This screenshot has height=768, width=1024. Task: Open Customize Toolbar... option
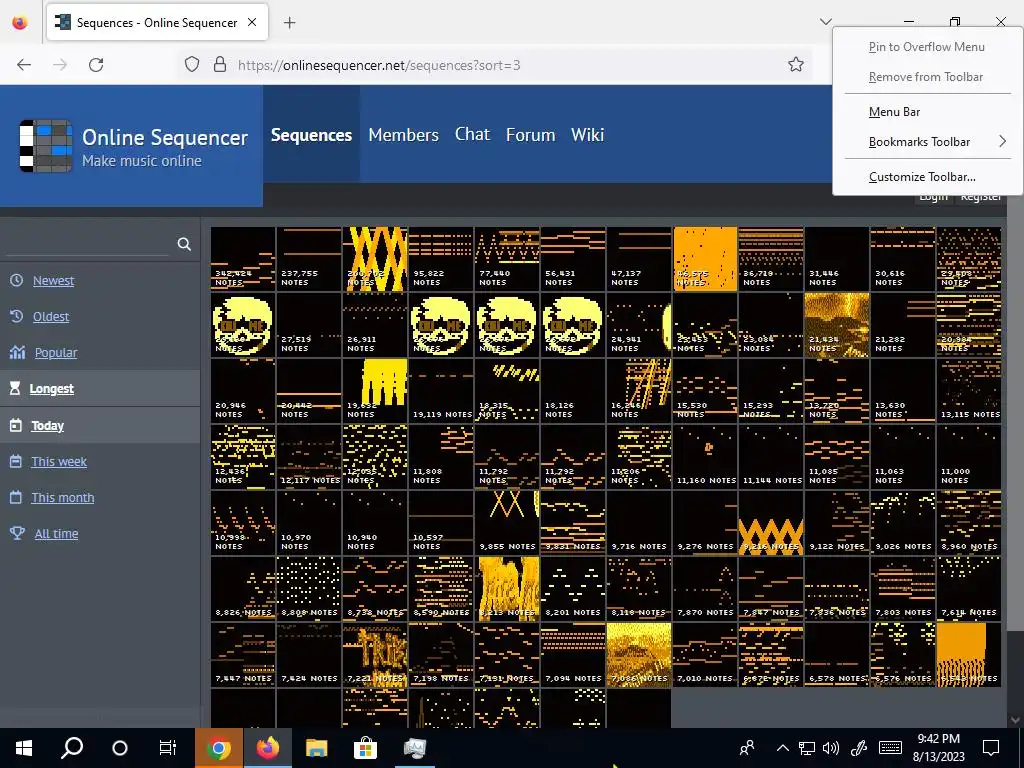click(x=921, y=177)
